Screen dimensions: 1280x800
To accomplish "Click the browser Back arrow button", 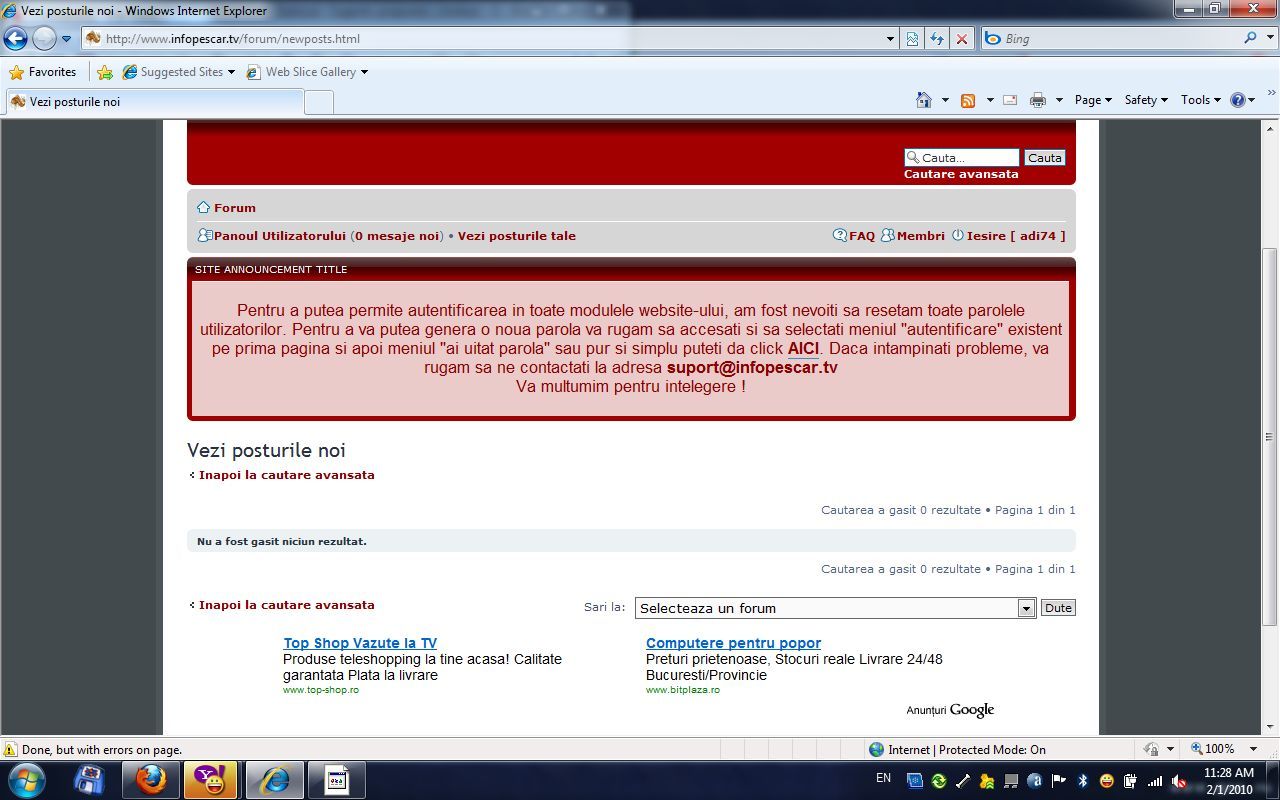I will (16, 39).
